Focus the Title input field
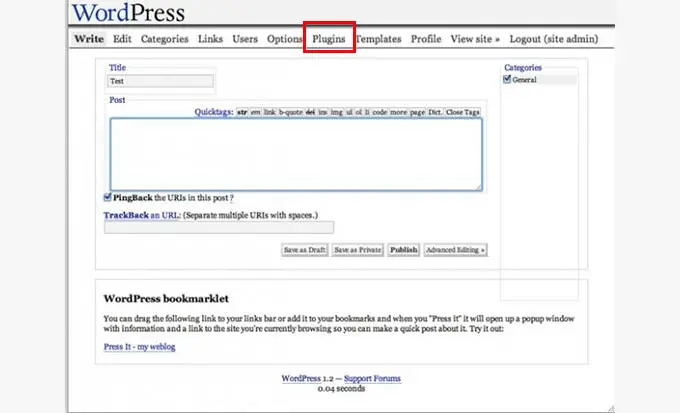 pyautogui.click(x=160, y=81)
